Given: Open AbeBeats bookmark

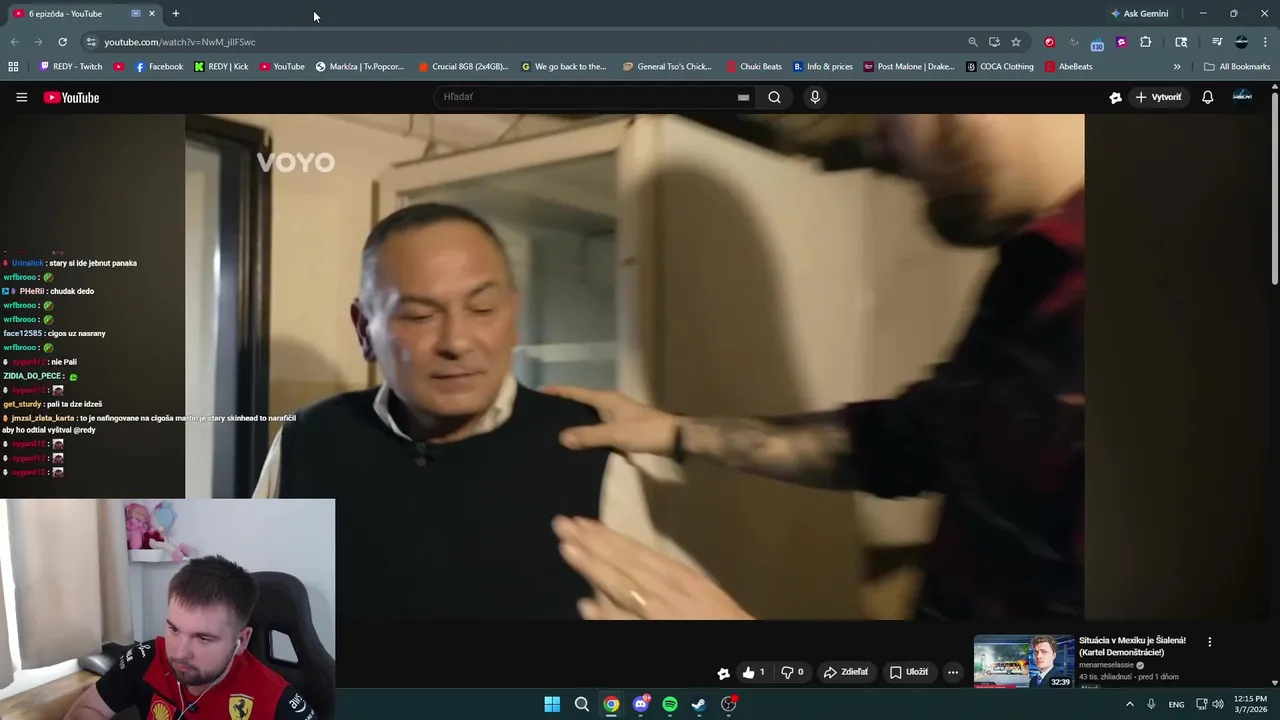Looking at the screenshot, I should click(1068, 67).
